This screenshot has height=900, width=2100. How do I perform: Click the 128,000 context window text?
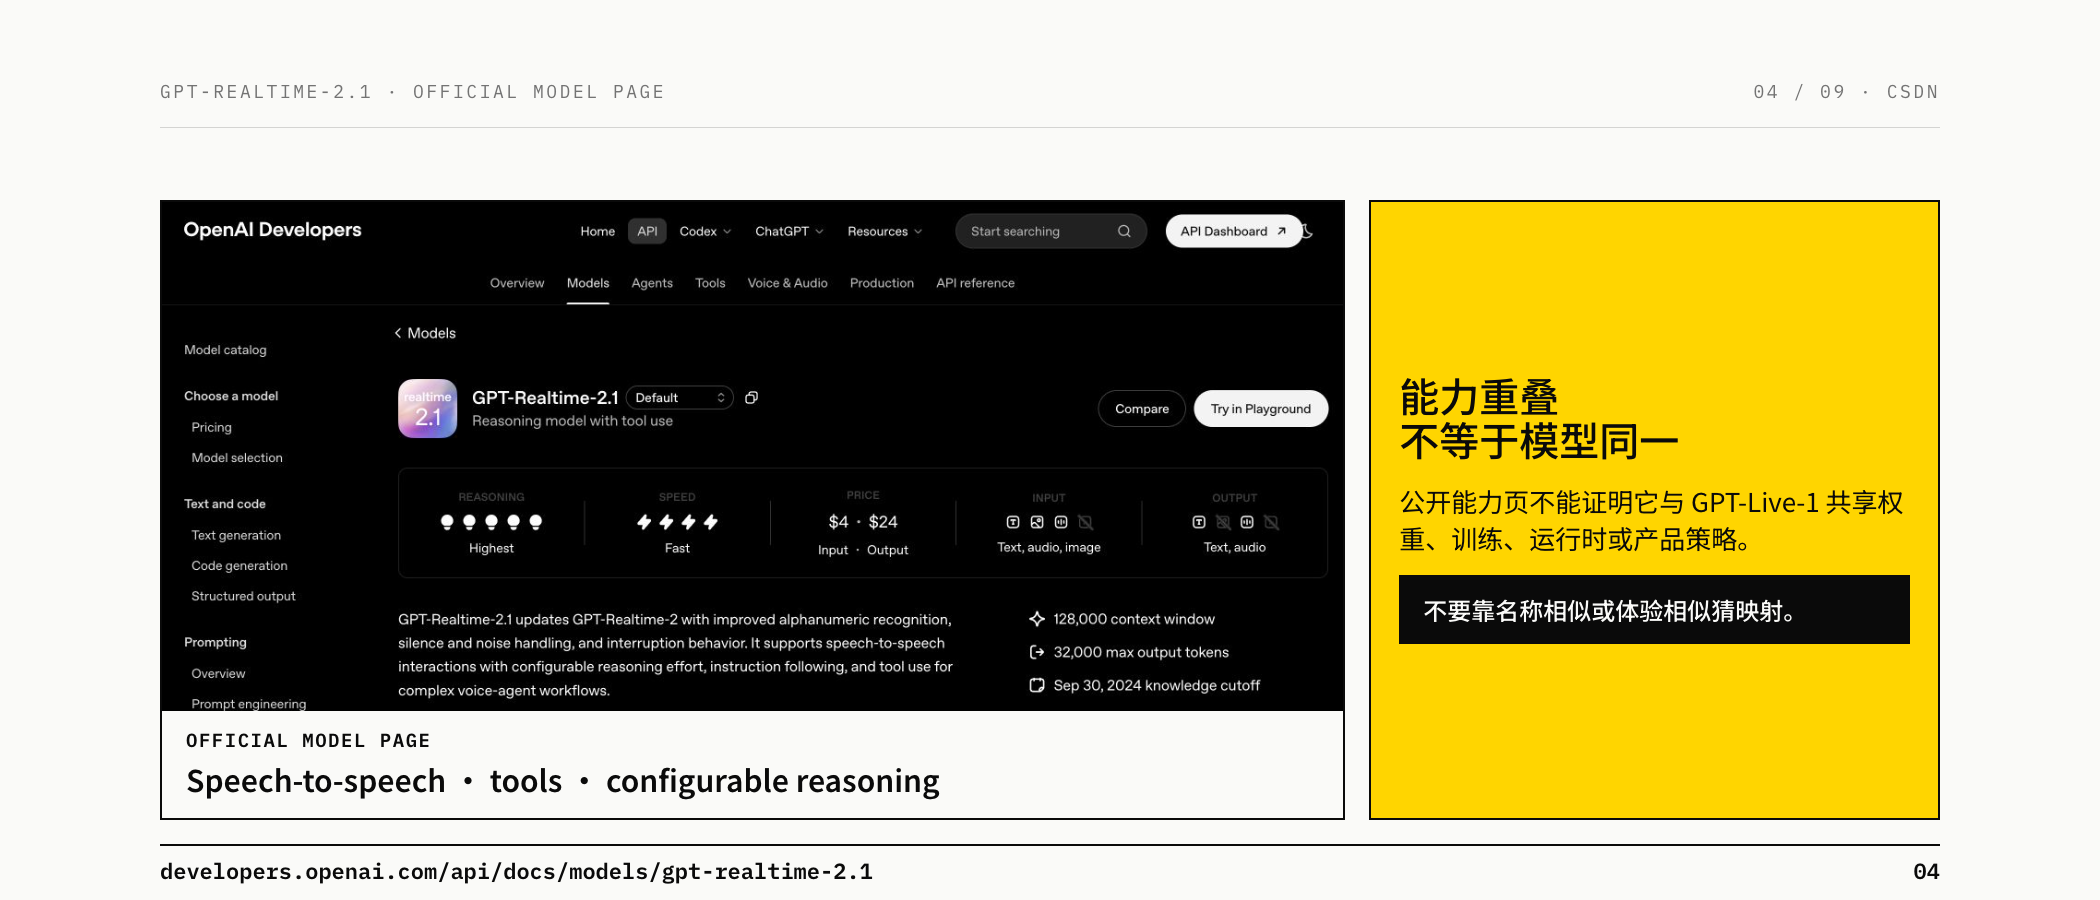[1134, 619]
